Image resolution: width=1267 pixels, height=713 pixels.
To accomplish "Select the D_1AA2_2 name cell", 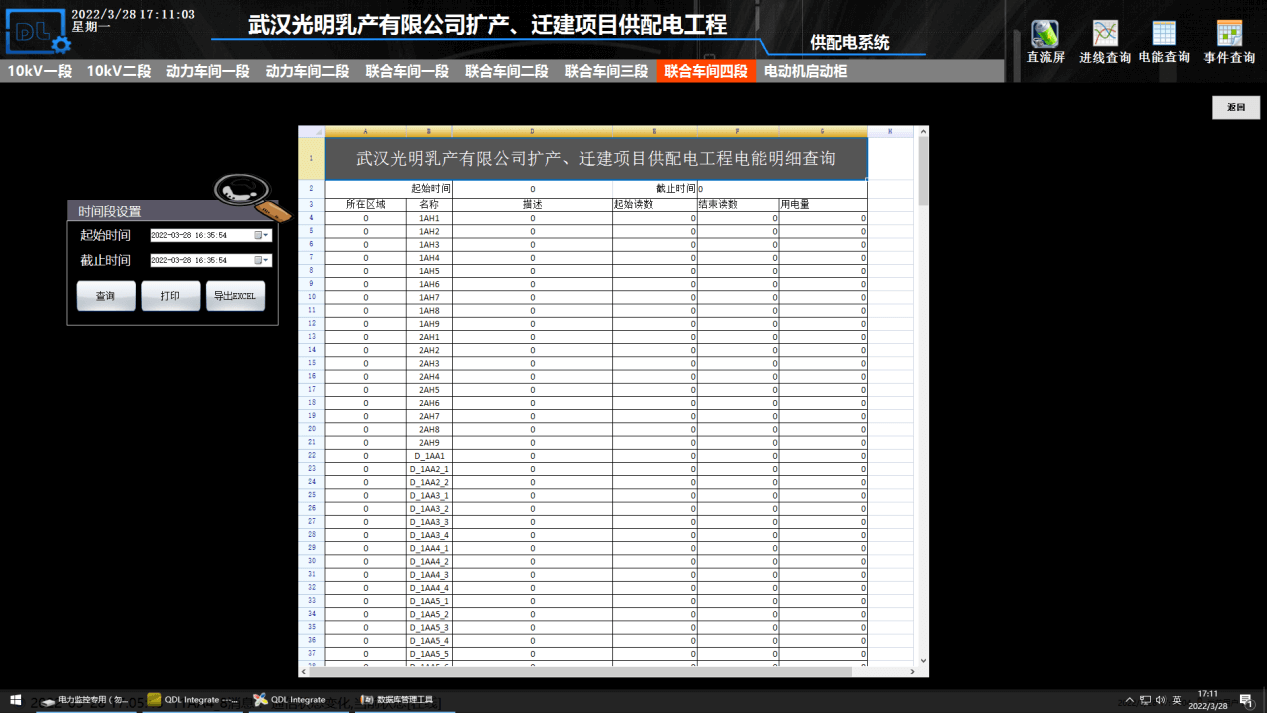I will click(429, 482).
